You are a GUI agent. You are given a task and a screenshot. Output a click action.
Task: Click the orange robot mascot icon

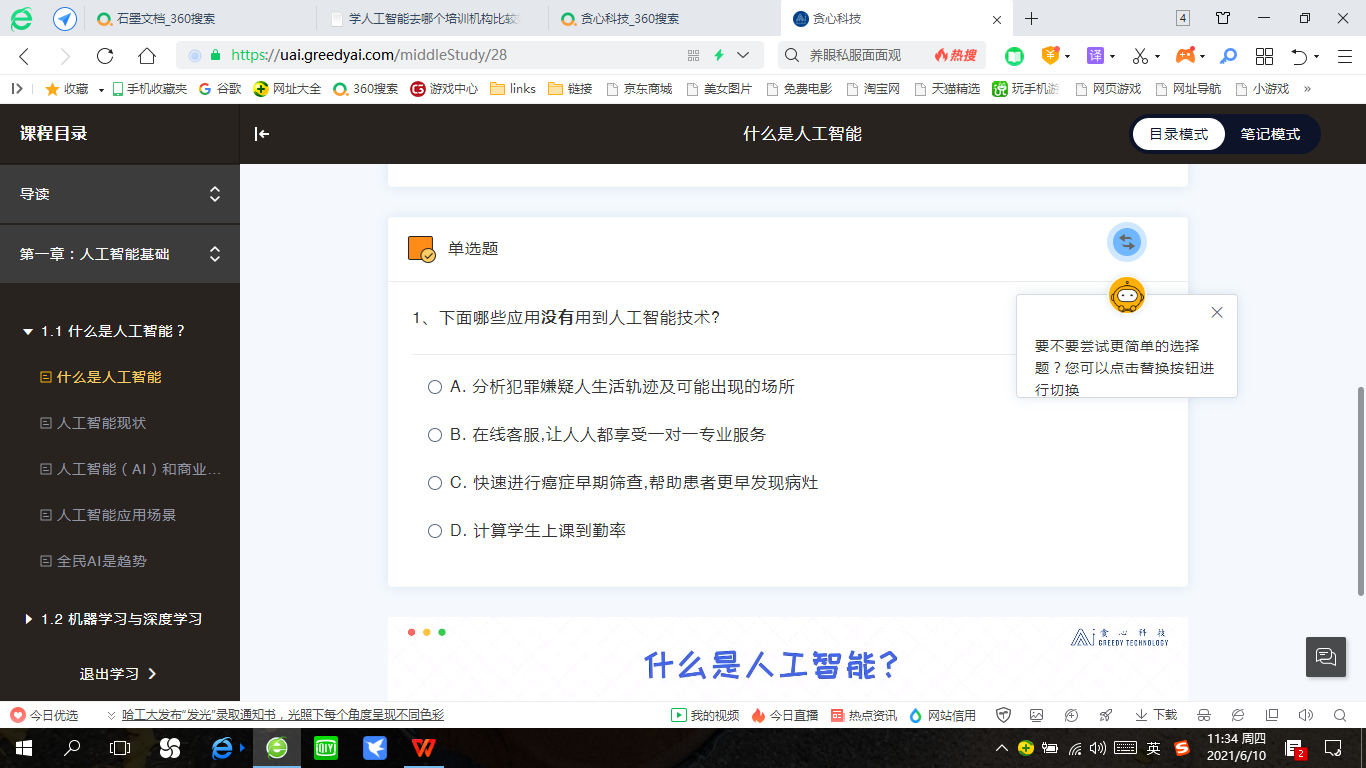pos(1128,295)
